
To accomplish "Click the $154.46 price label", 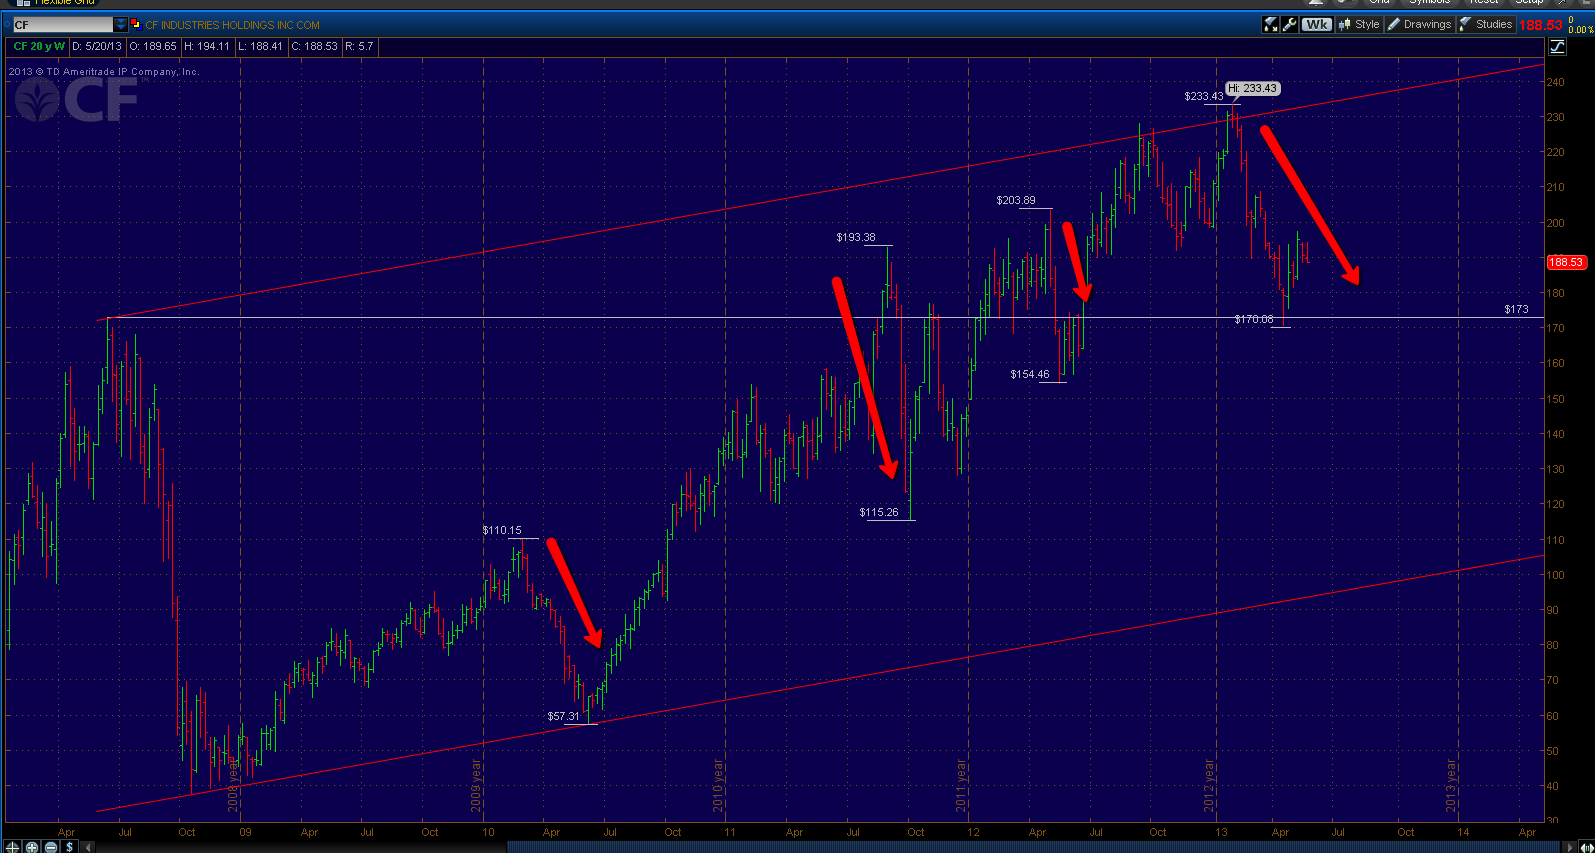I will pos(1030,374).
